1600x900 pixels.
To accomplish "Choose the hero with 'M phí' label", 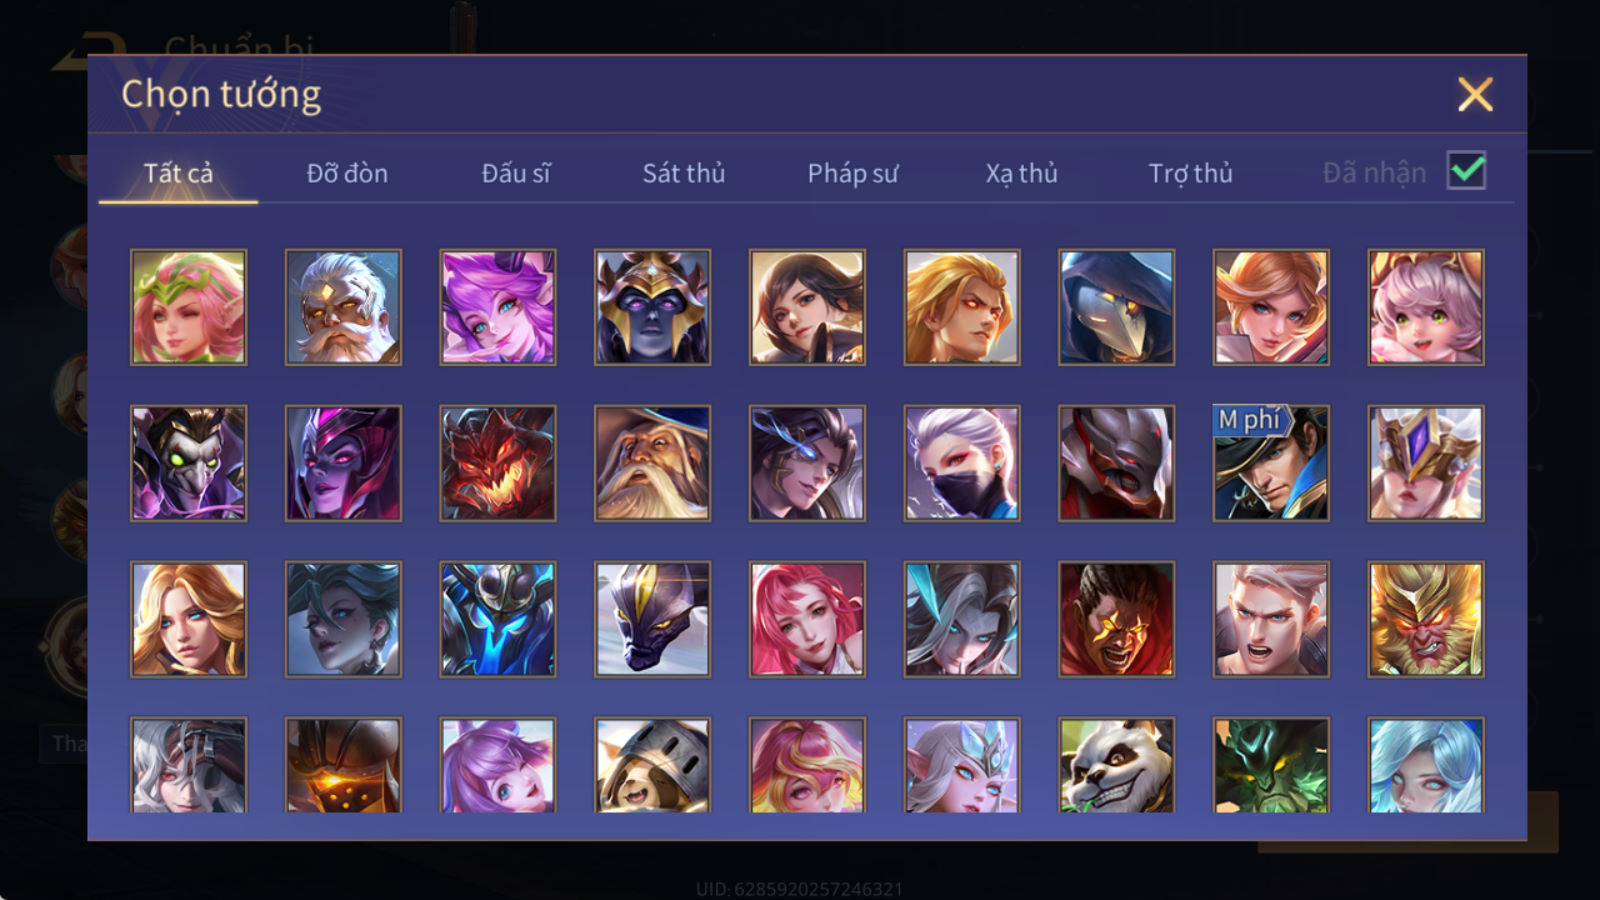I will tap(1271, 463).
